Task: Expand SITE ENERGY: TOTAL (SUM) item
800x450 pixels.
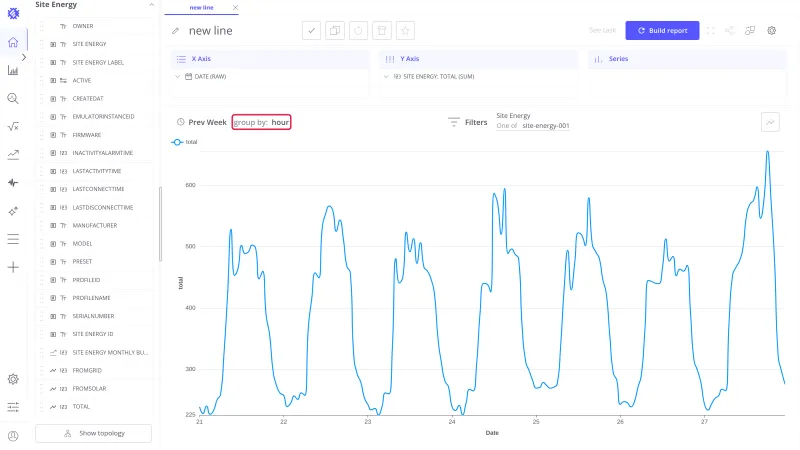Action: pos(386,77)
